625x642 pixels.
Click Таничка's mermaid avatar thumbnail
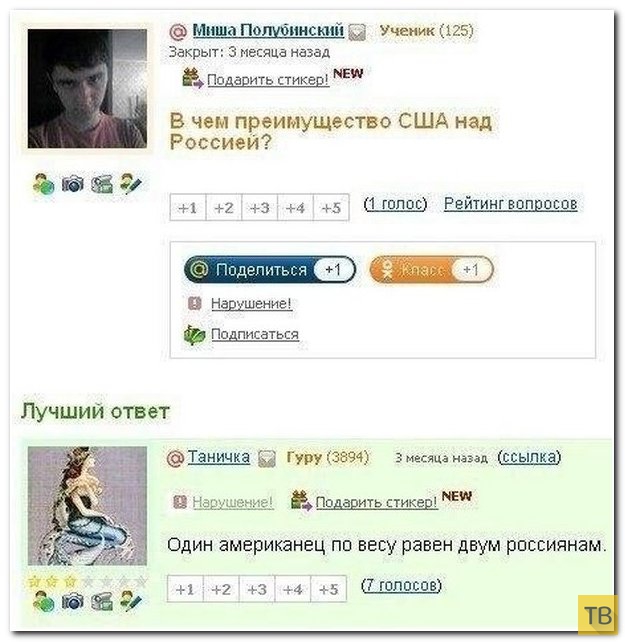click(87, 506)
